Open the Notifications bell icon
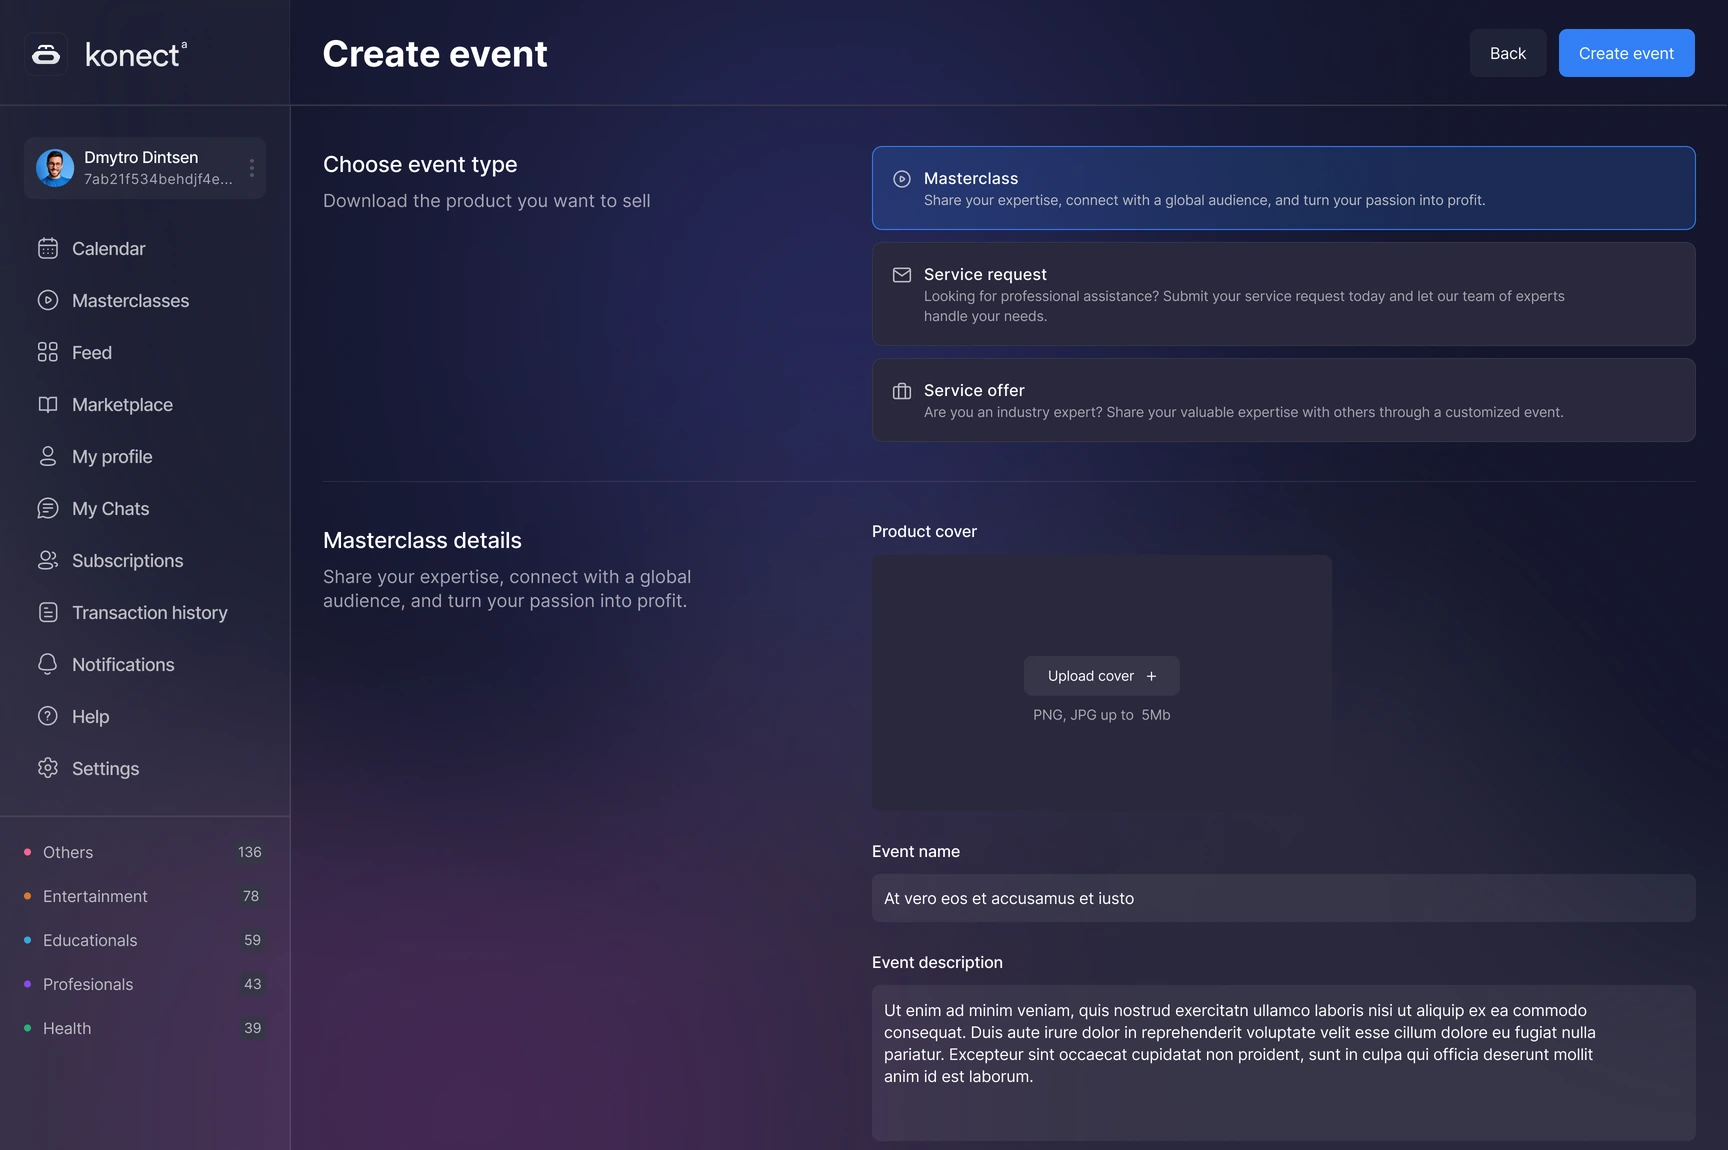 (48, 664)
